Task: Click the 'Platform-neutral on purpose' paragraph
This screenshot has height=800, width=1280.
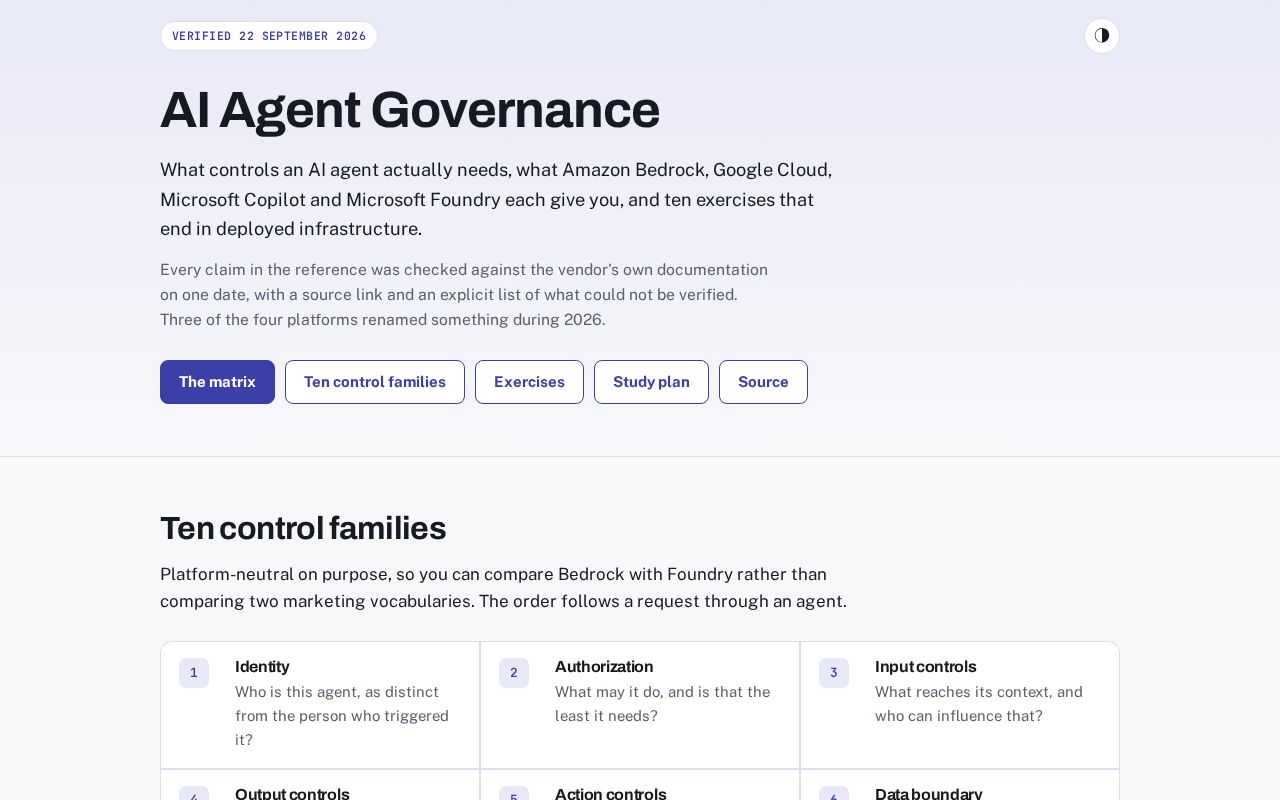Action: 503,588
